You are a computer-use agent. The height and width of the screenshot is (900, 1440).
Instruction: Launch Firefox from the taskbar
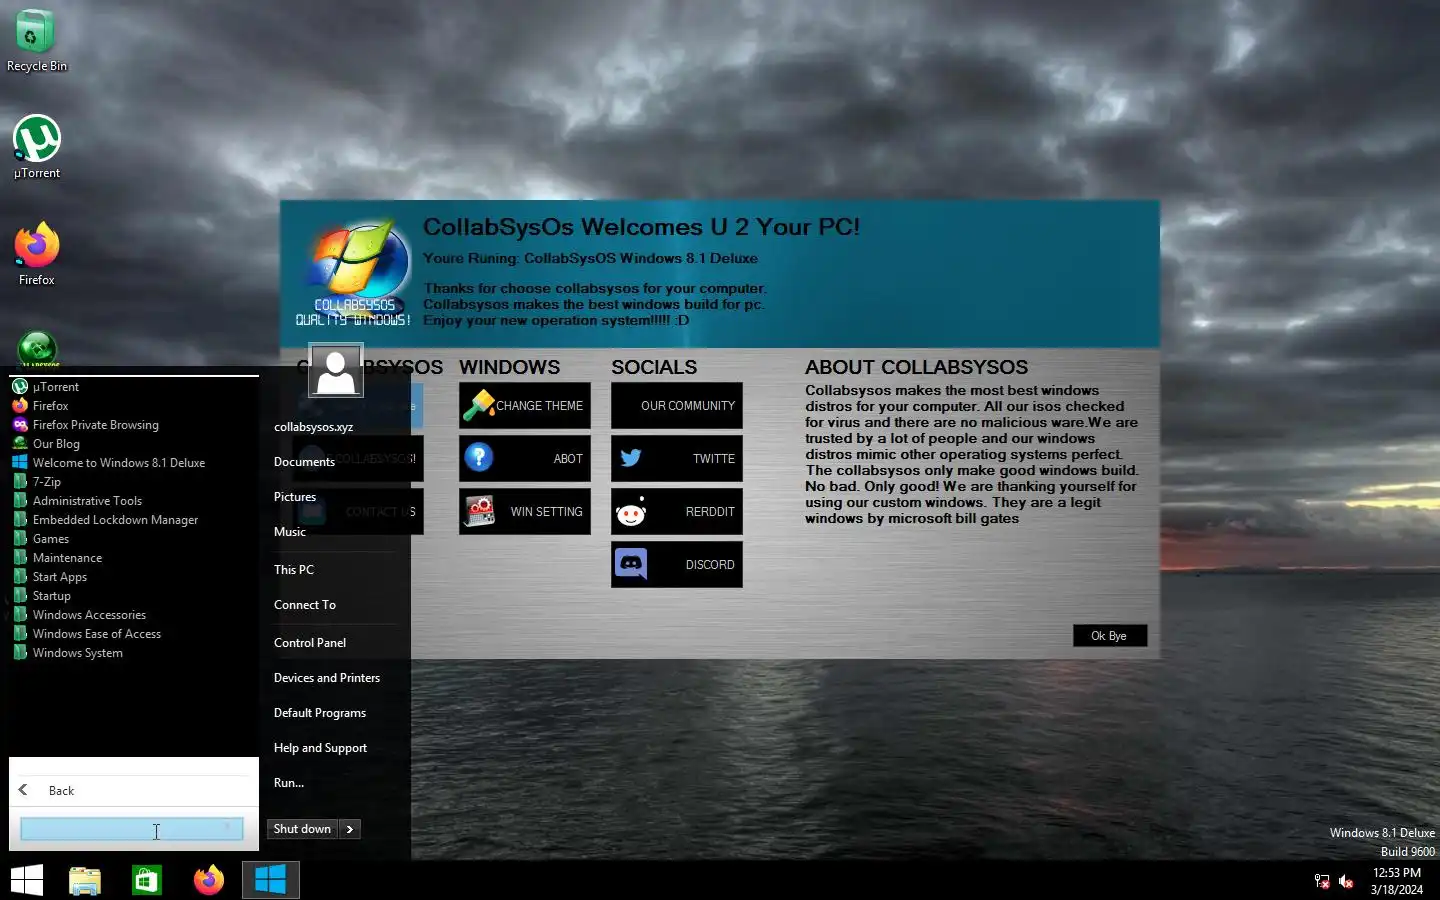click(x=209, y=880)
